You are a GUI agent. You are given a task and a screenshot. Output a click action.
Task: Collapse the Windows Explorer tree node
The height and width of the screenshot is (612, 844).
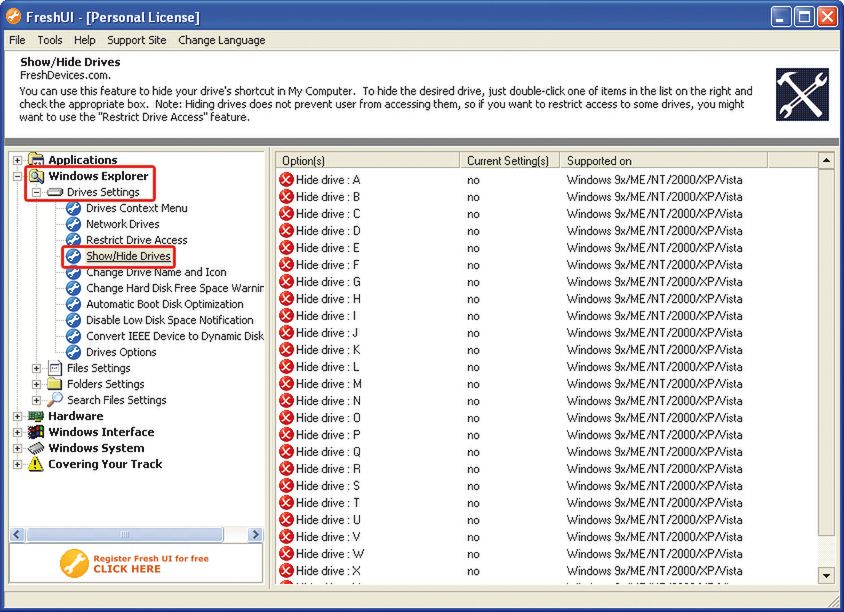point(17,176)
